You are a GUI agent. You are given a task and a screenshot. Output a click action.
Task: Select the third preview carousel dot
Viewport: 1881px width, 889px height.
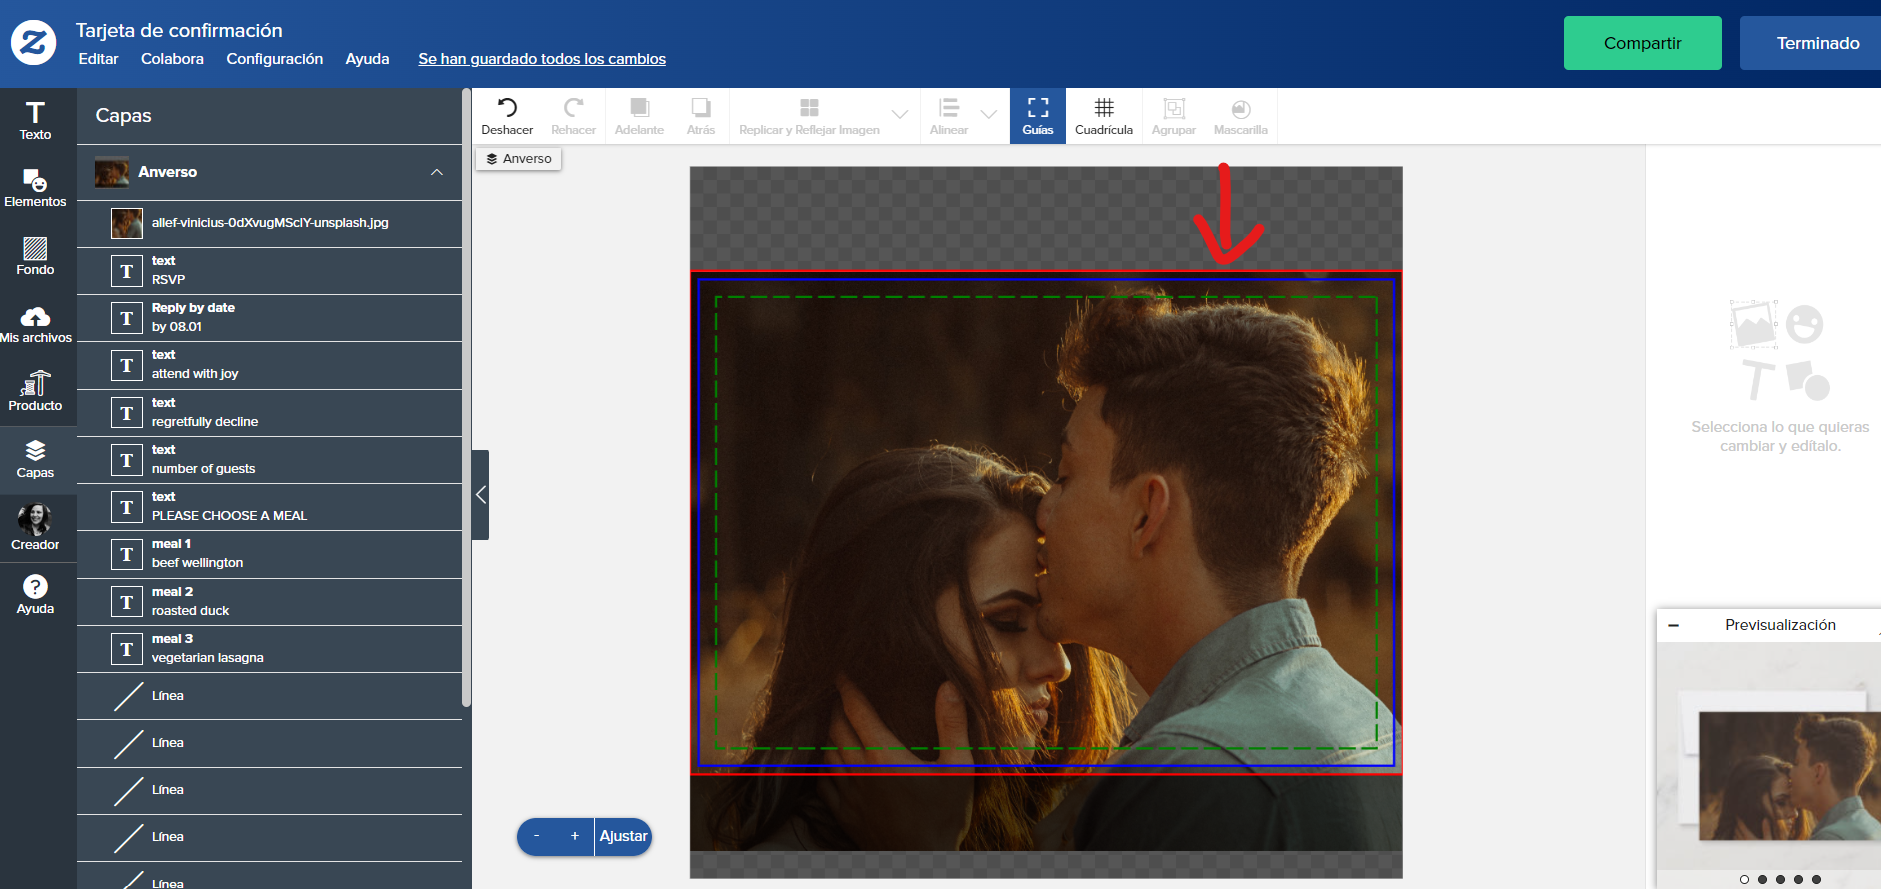coord(1780,880)
